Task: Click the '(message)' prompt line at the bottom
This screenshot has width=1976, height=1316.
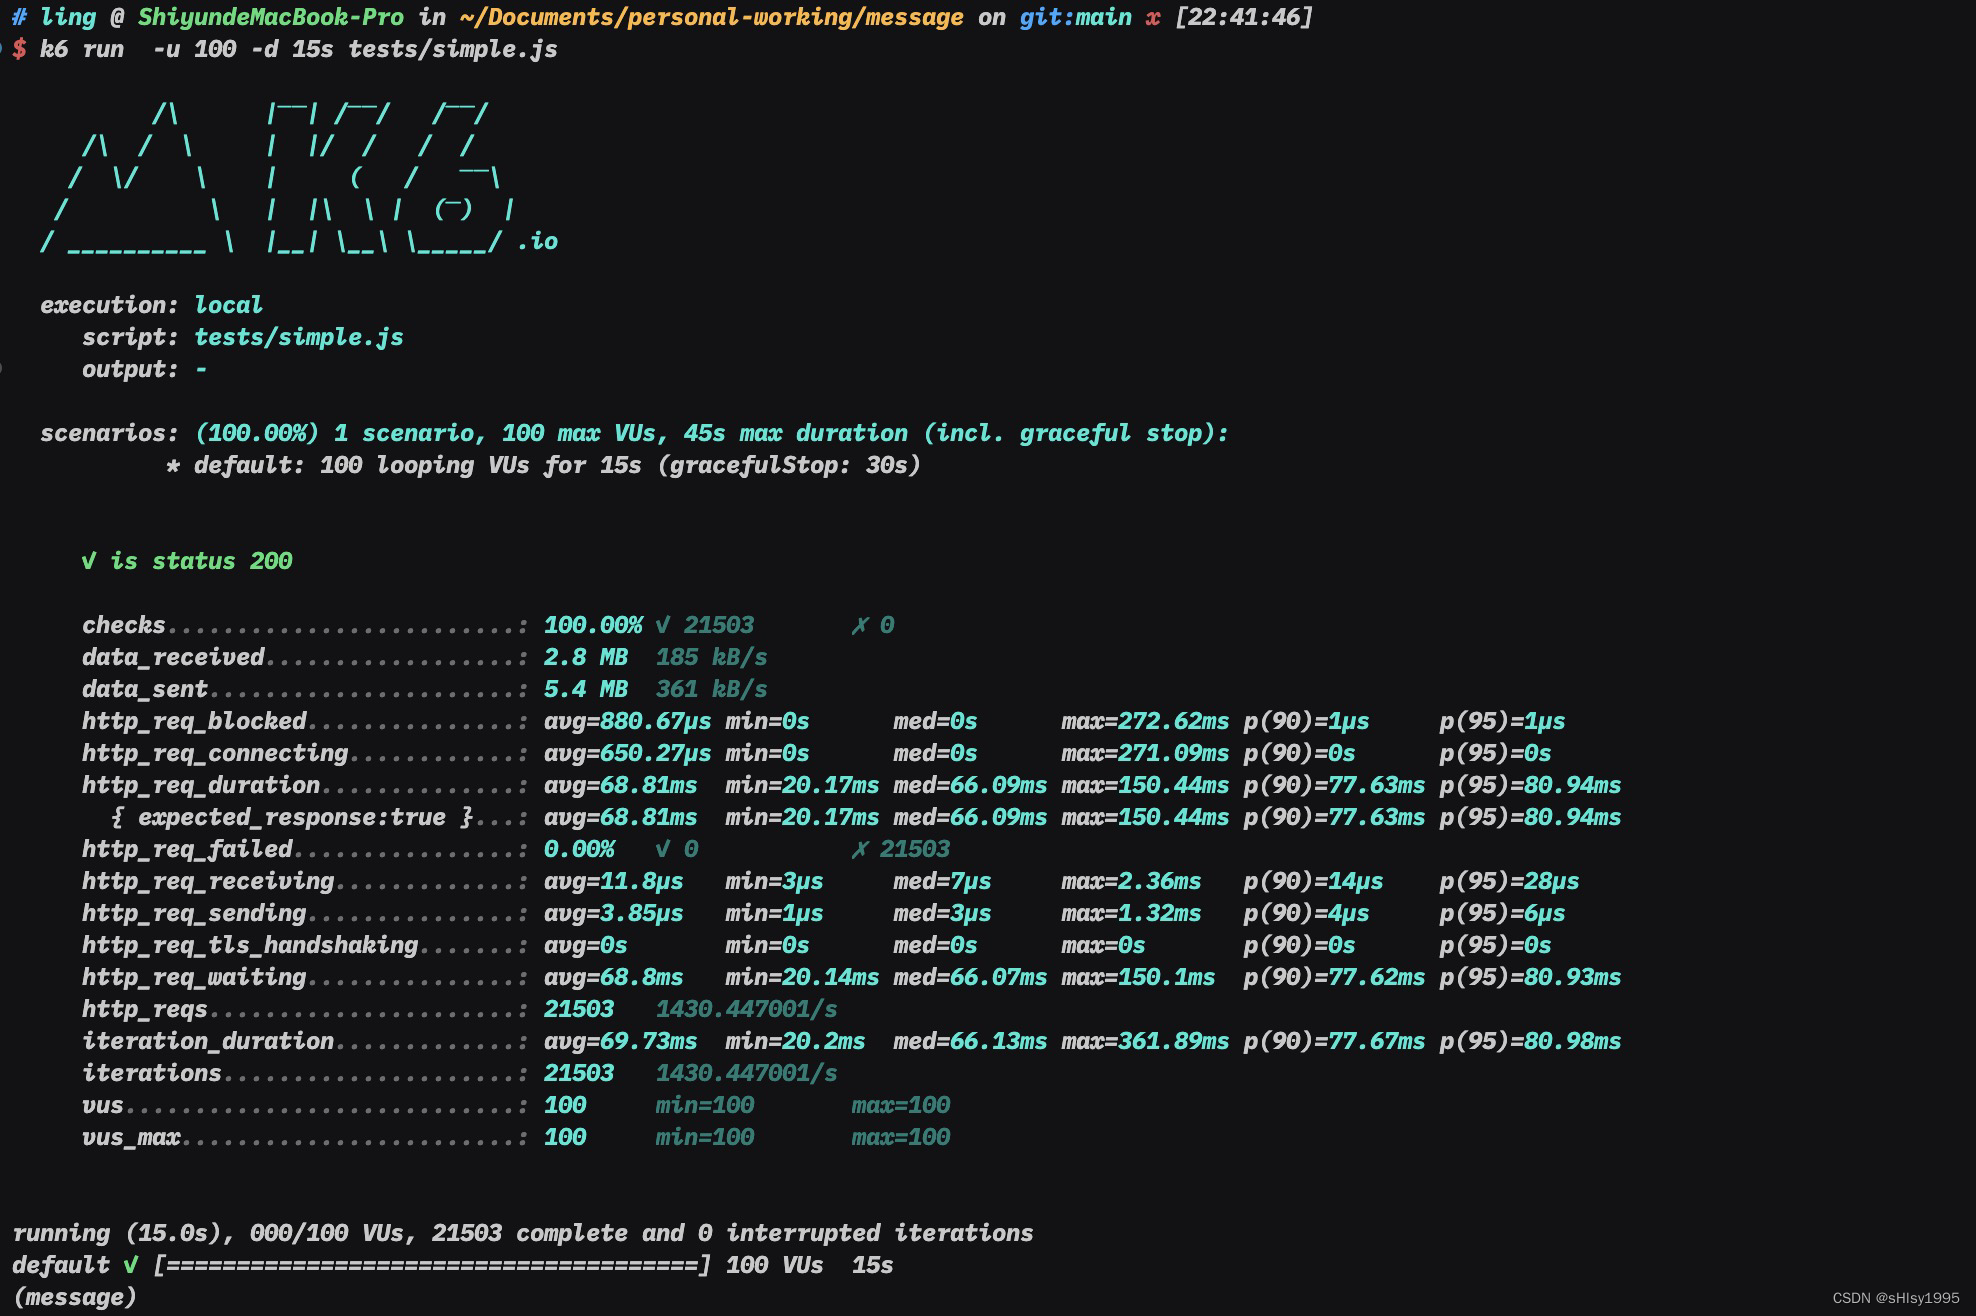Action: [74, 1297]
